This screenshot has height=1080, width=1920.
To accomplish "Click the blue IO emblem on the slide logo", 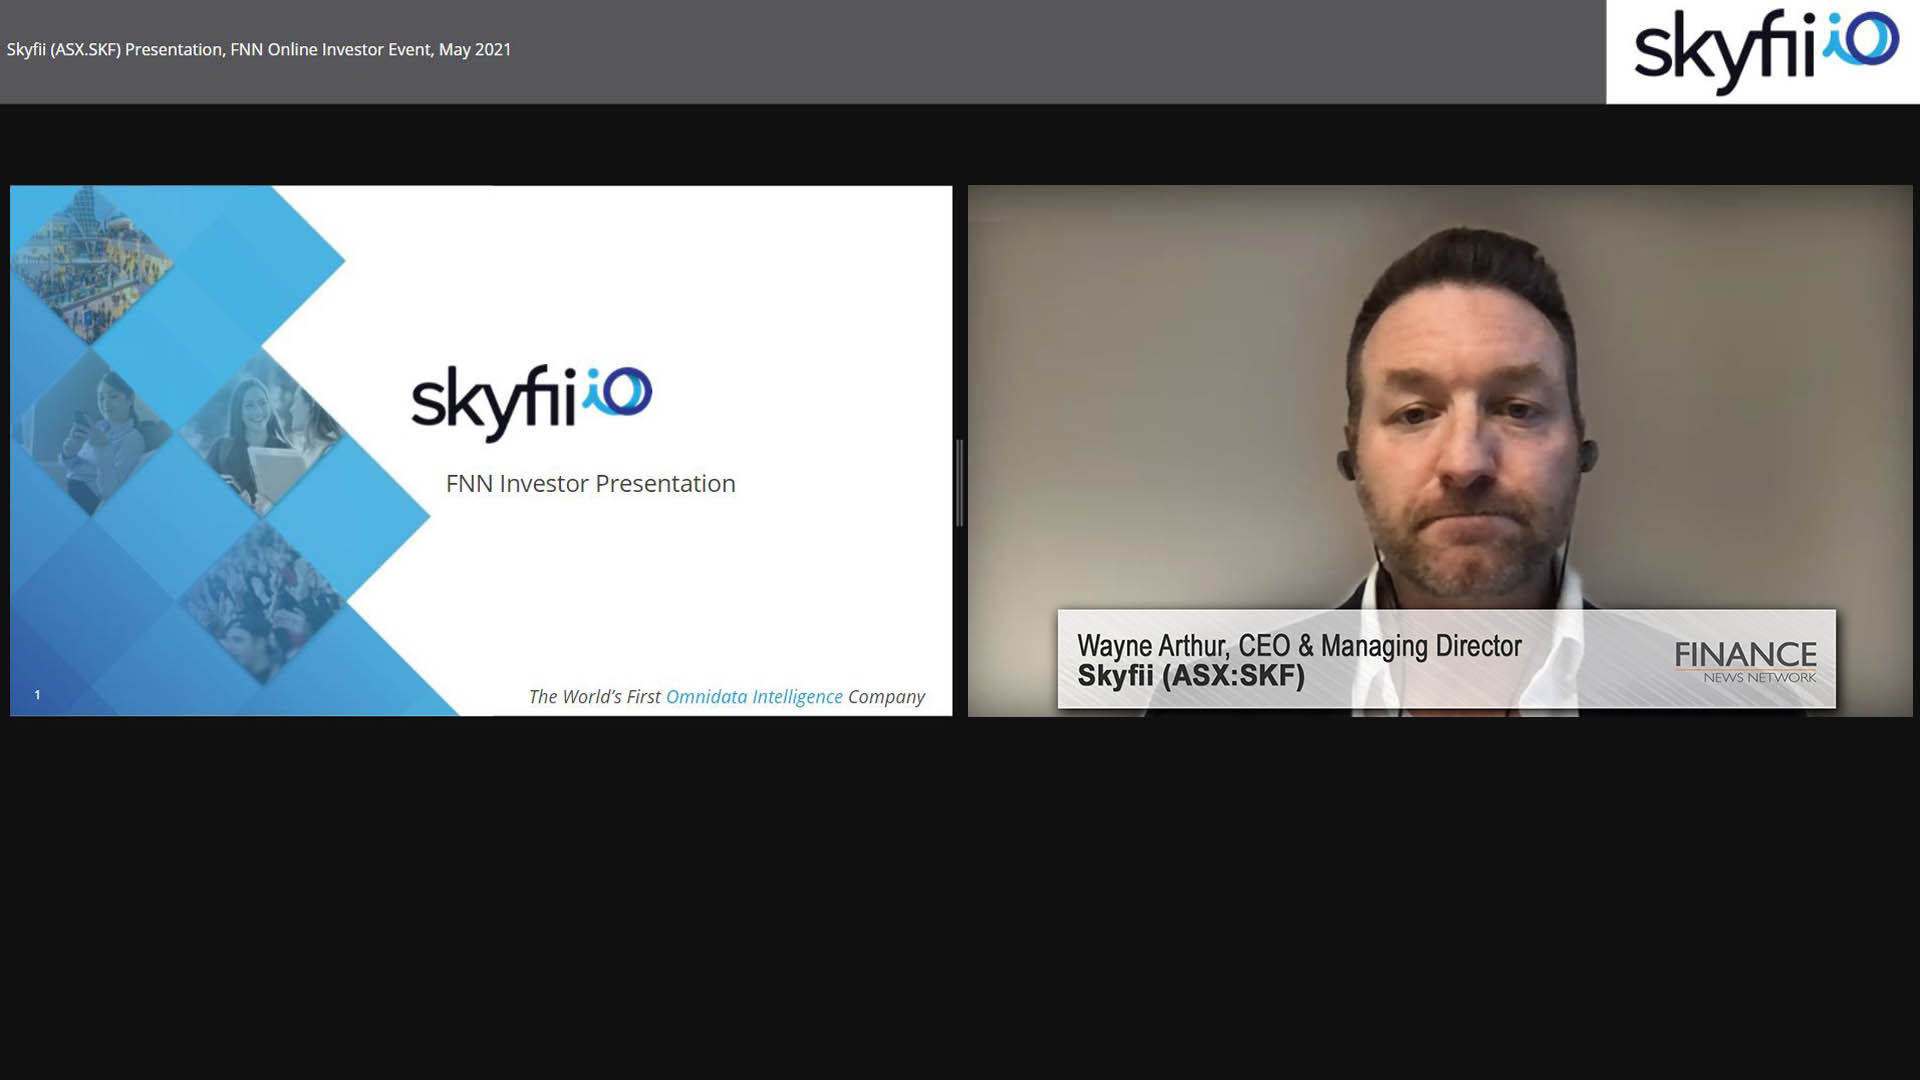I will click(x=620, y=392).
